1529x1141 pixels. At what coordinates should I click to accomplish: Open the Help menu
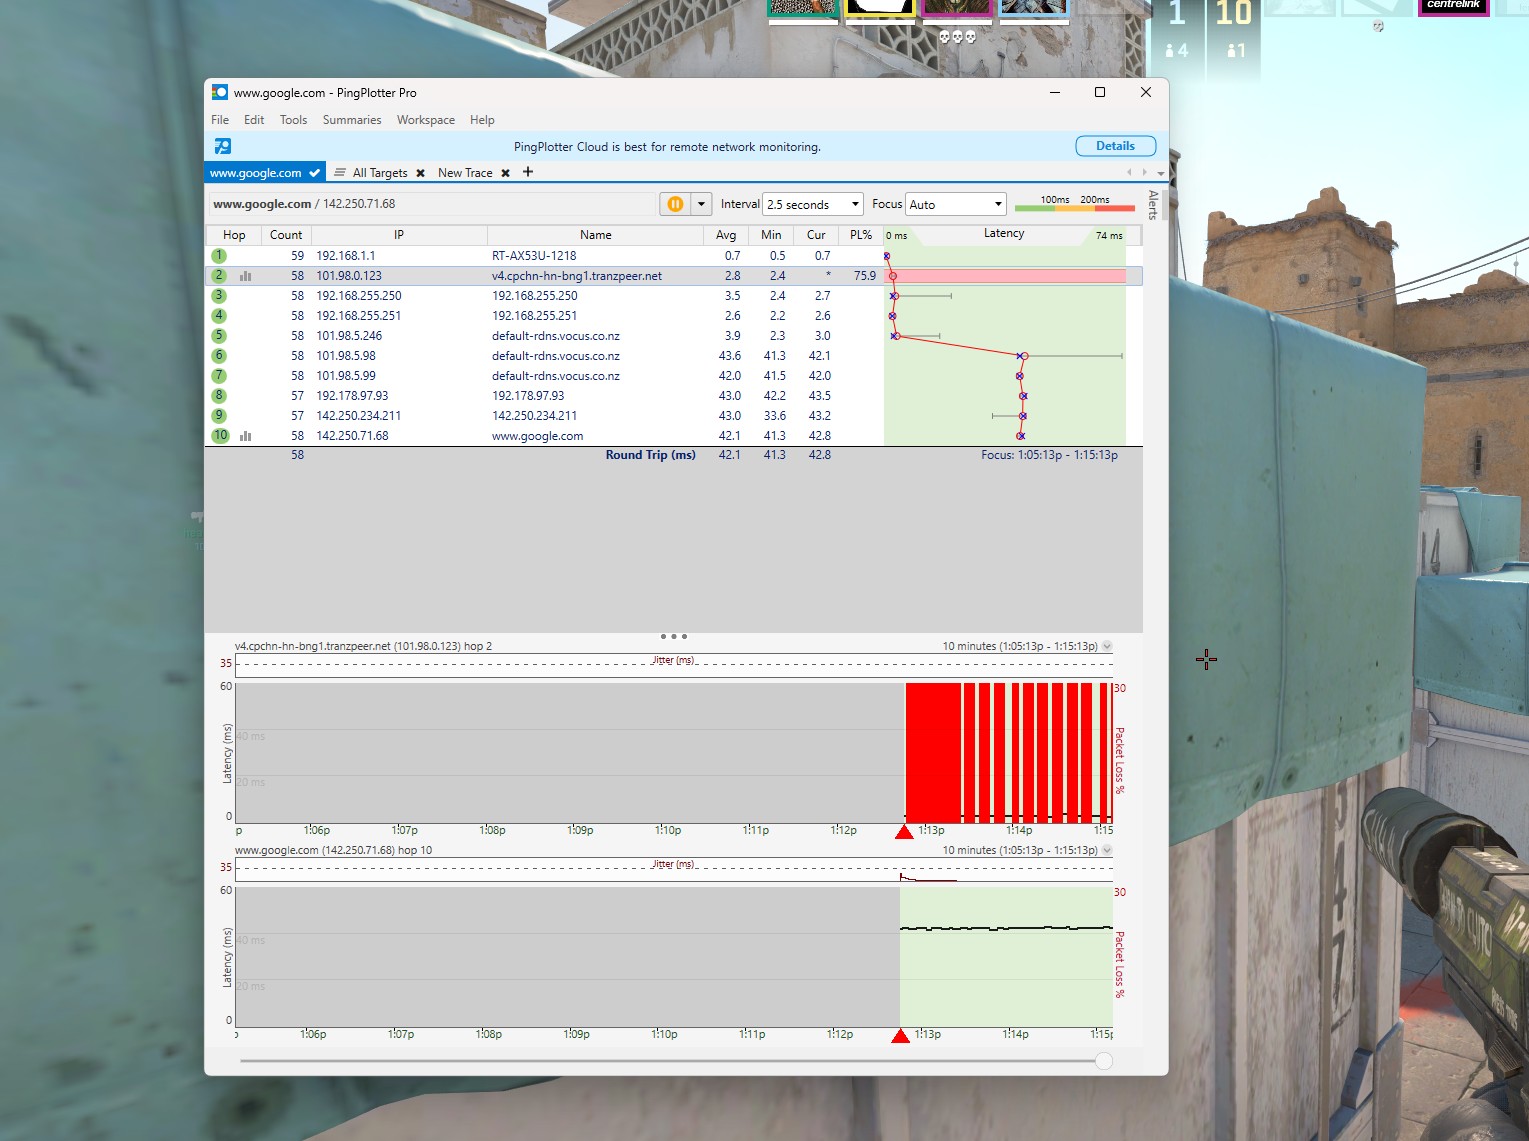(x=482, y=120)
